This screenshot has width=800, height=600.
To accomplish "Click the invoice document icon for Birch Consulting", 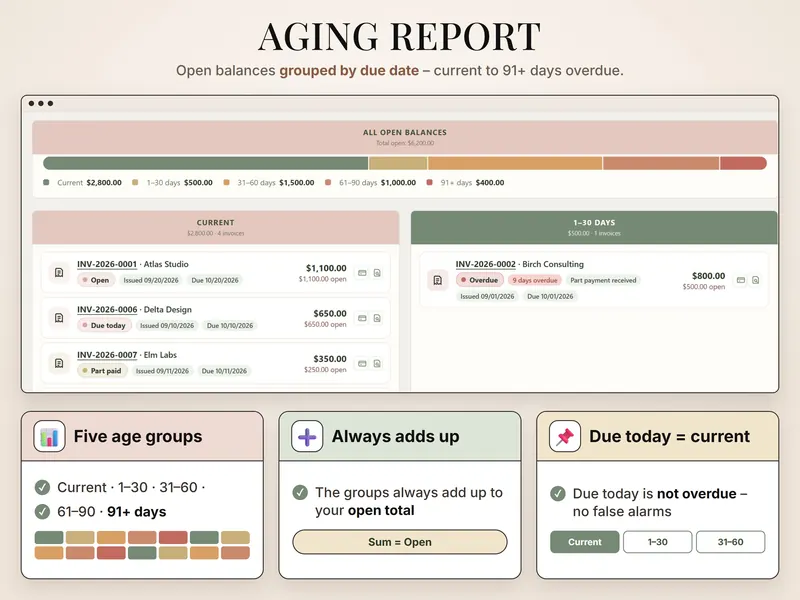I will (438, 280).
